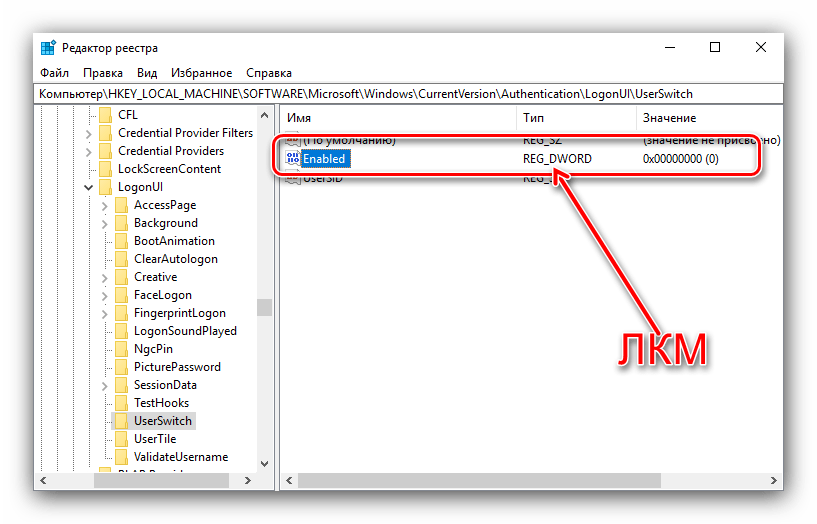Screen dimensions: 817x524
Task: Select the Credential Provider Filters folder icon
Action: [x=105, y=133]
